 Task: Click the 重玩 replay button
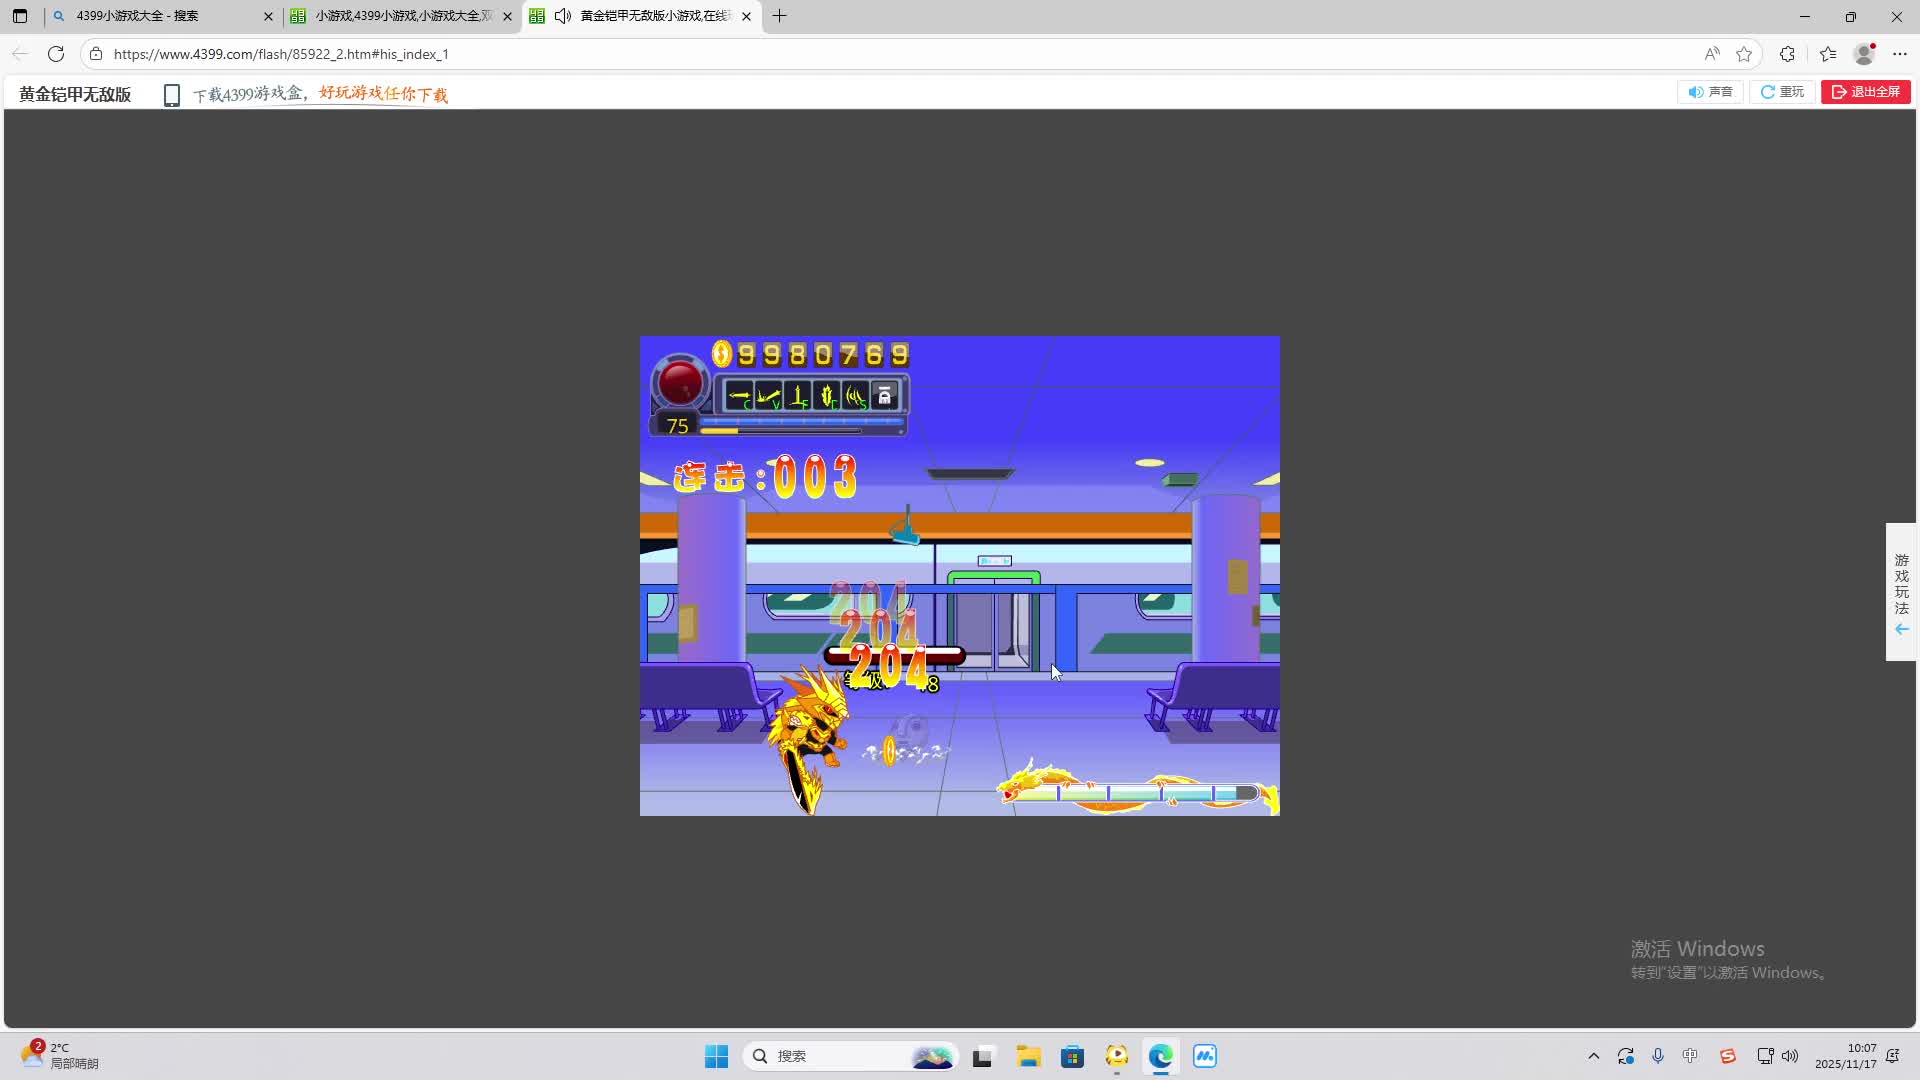coord(1782,92)
